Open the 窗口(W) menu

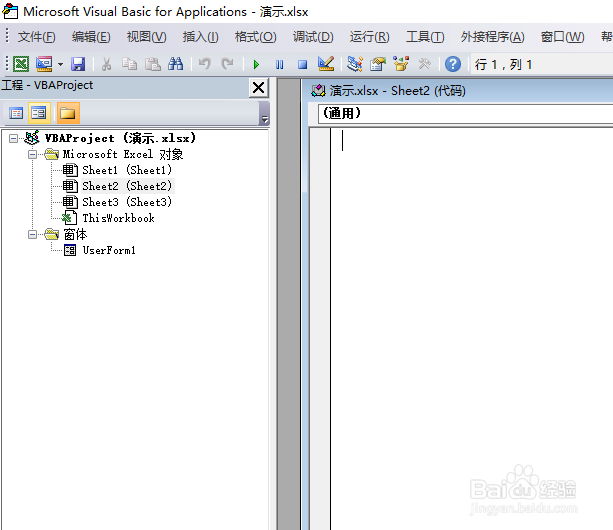click(562, 37)
